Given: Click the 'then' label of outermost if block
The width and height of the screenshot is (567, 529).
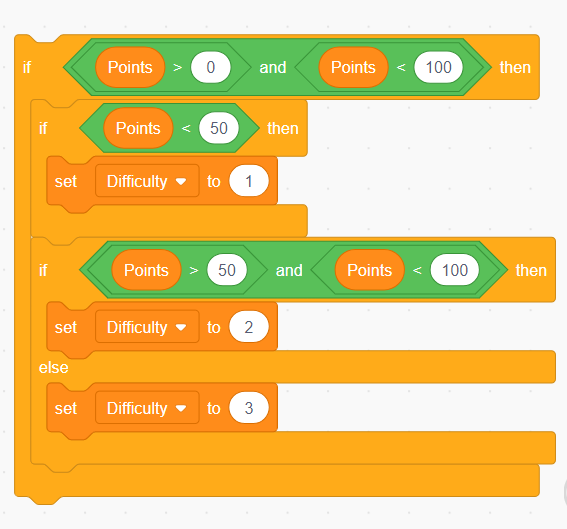Looking at the screenshot, I should point(515,67).
